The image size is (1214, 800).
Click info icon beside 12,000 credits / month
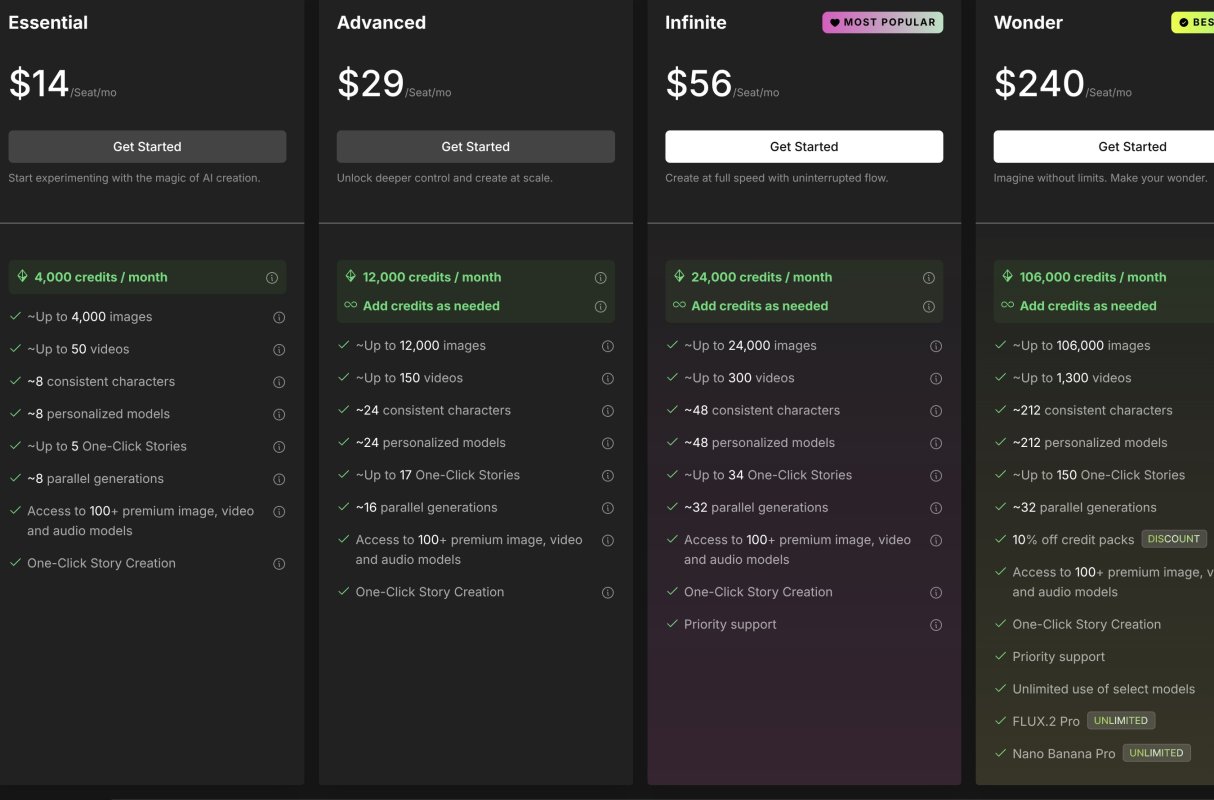[600, 278]
